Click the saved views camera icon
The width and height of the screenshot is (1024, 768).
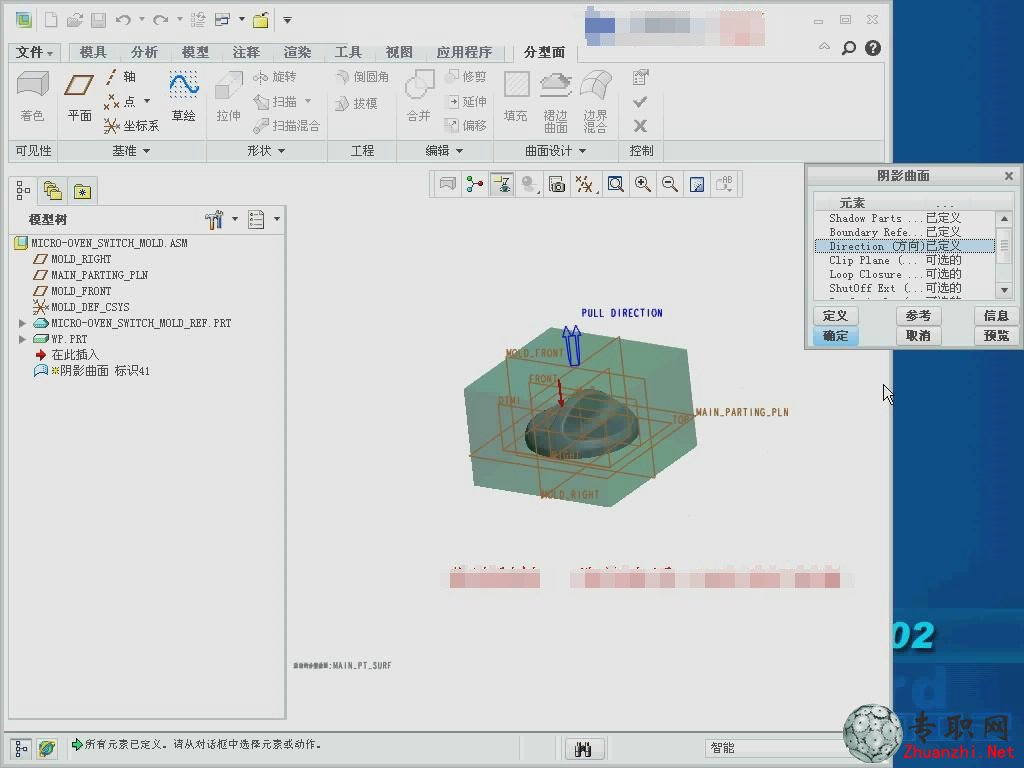(x=556, y=184)
